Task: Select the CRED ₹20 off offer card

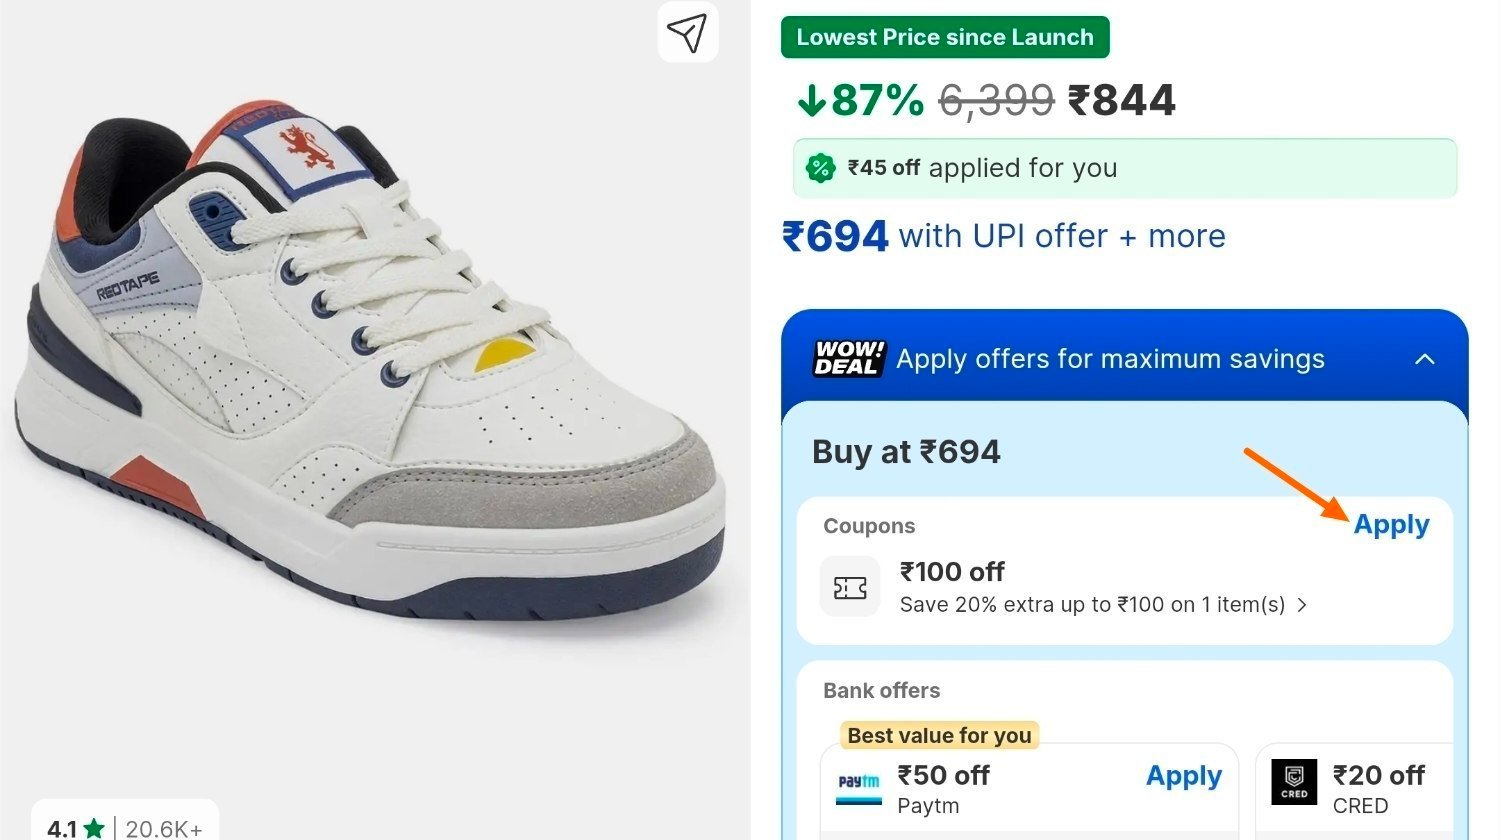Action: point(1354,790)
